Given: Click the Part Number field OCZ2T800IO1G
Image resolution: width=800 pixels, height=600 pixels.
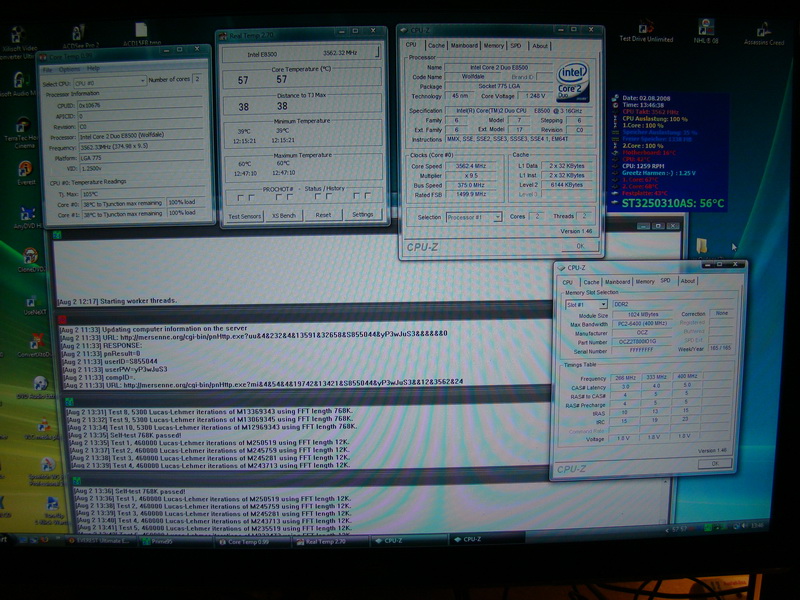Looking at the screenshot, I should 640,342.
